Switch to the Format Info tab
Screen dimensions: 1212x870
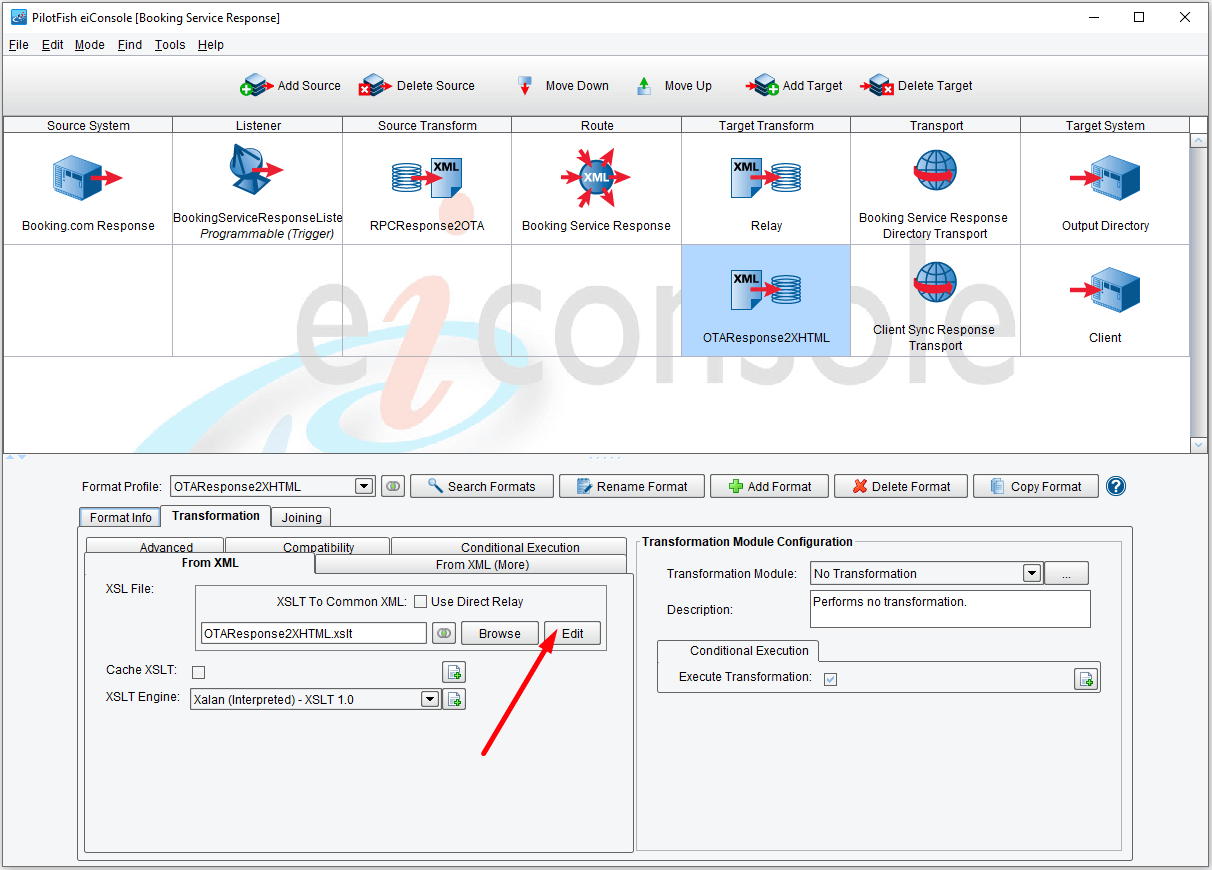pos(121,517)
